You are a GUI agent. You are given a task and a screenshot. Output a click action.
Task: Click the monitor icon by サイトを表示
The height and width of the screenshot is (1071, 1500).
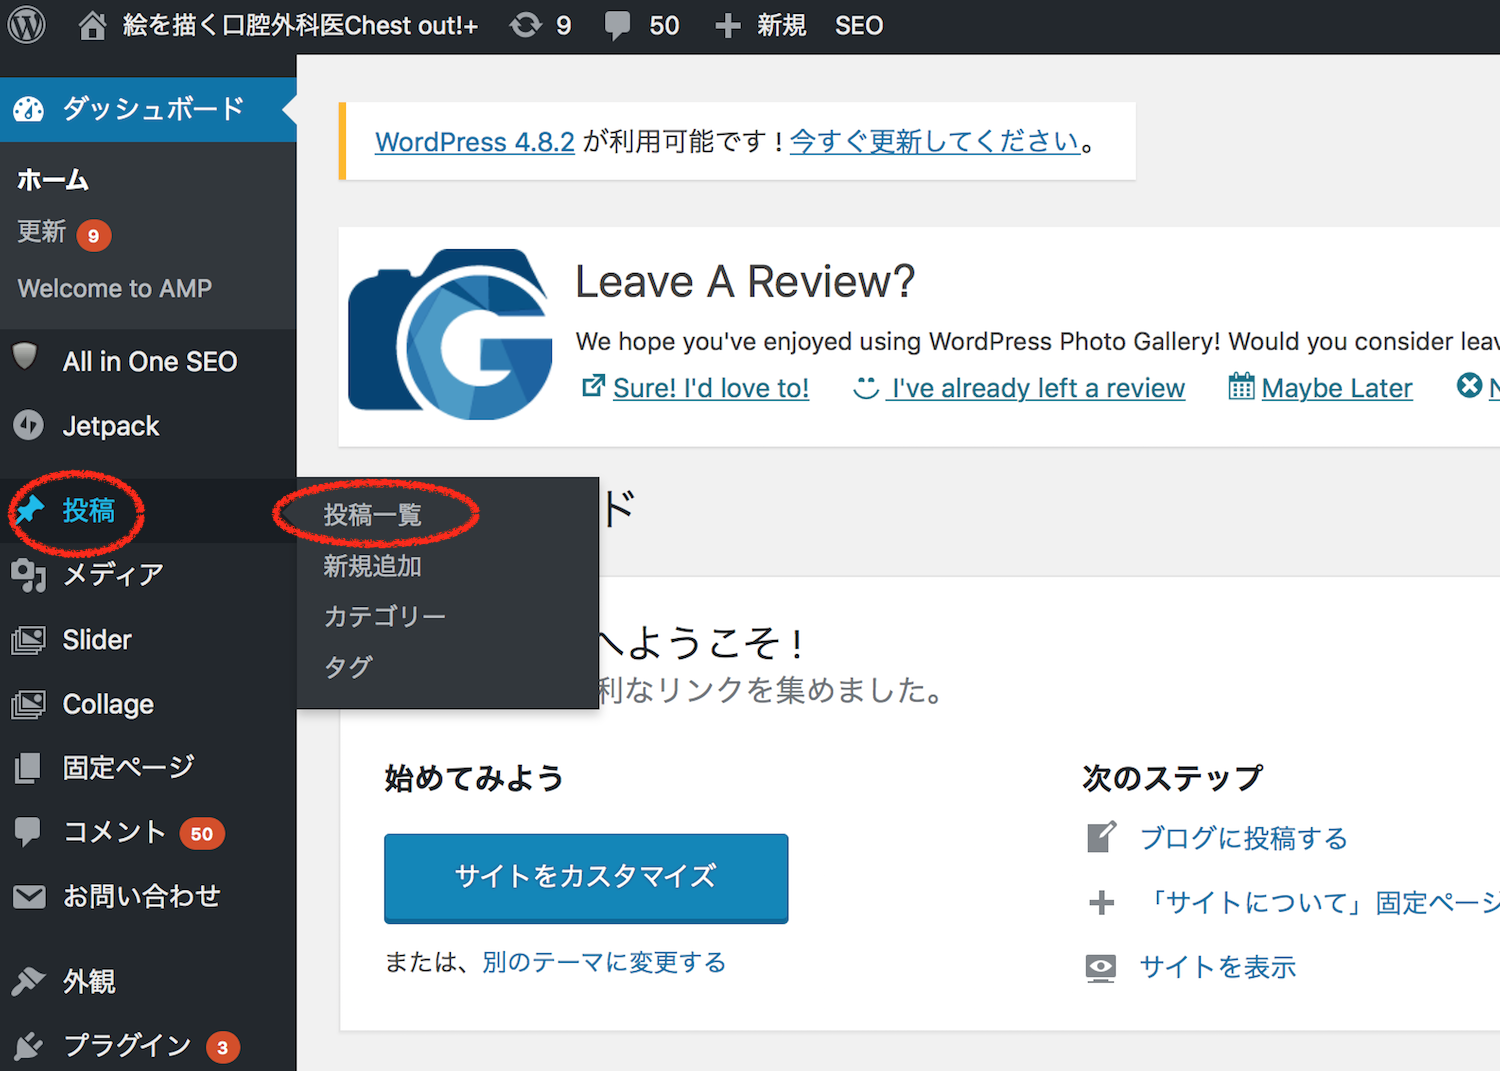pos(1101,968)
